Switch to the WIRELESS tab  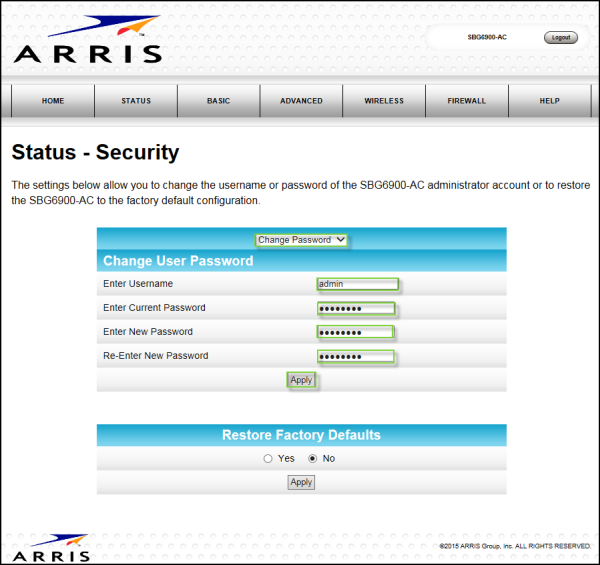pos(384,101)
